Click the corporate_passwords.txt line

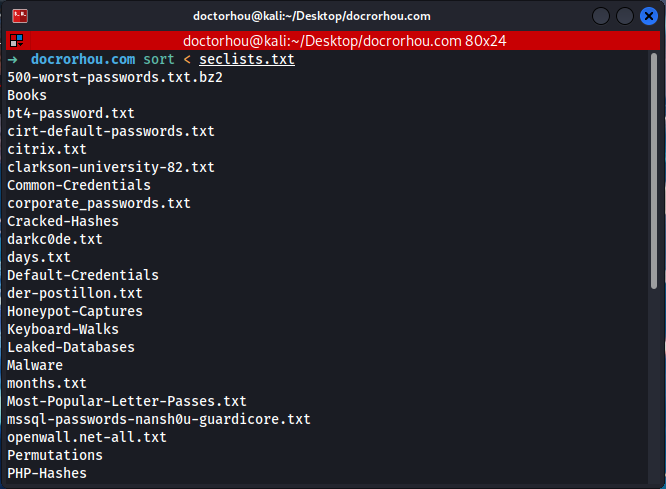[x=99, y=203]
